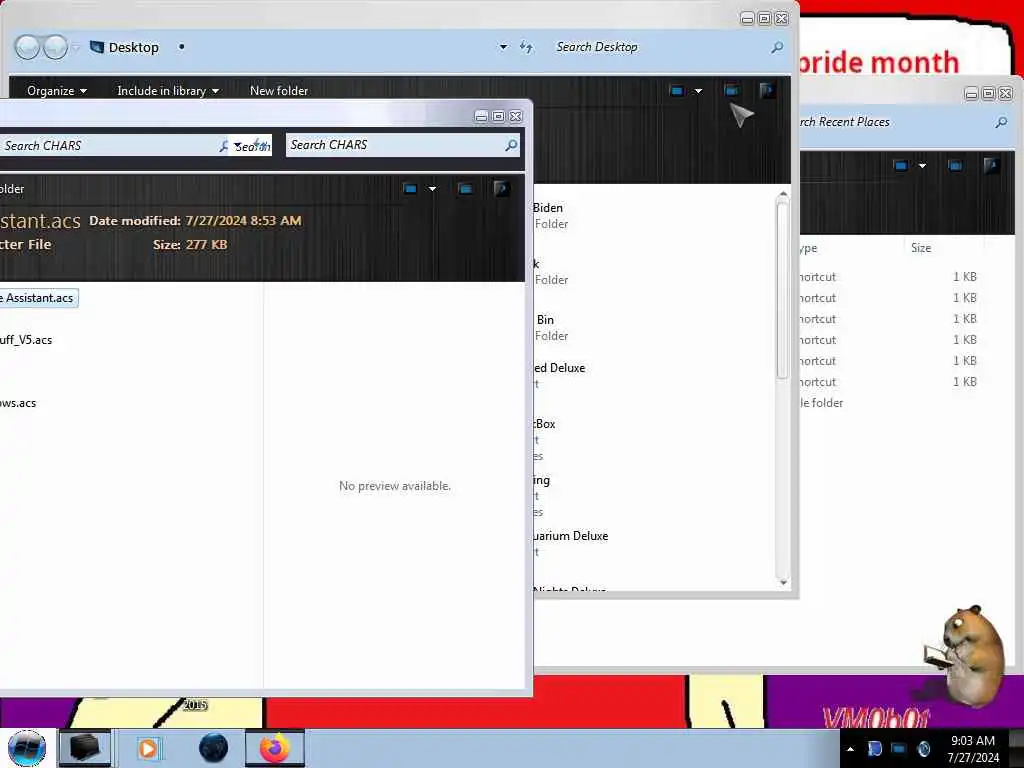Select the item ending in Bin
This screenshot has height=768, width=1024.
550,327
